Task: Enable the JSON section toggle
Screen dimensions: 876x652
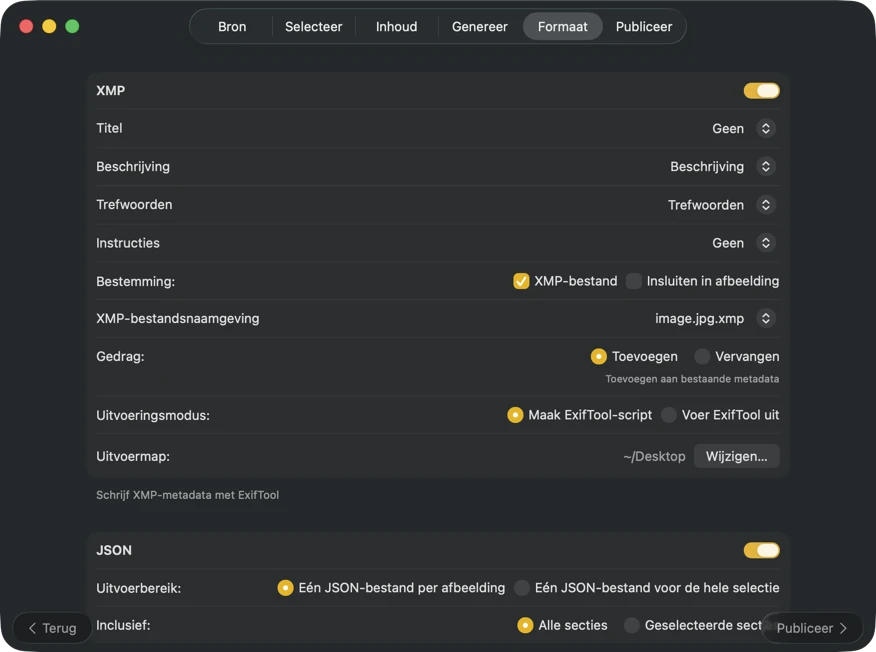Action: click(x=761, y=550)
